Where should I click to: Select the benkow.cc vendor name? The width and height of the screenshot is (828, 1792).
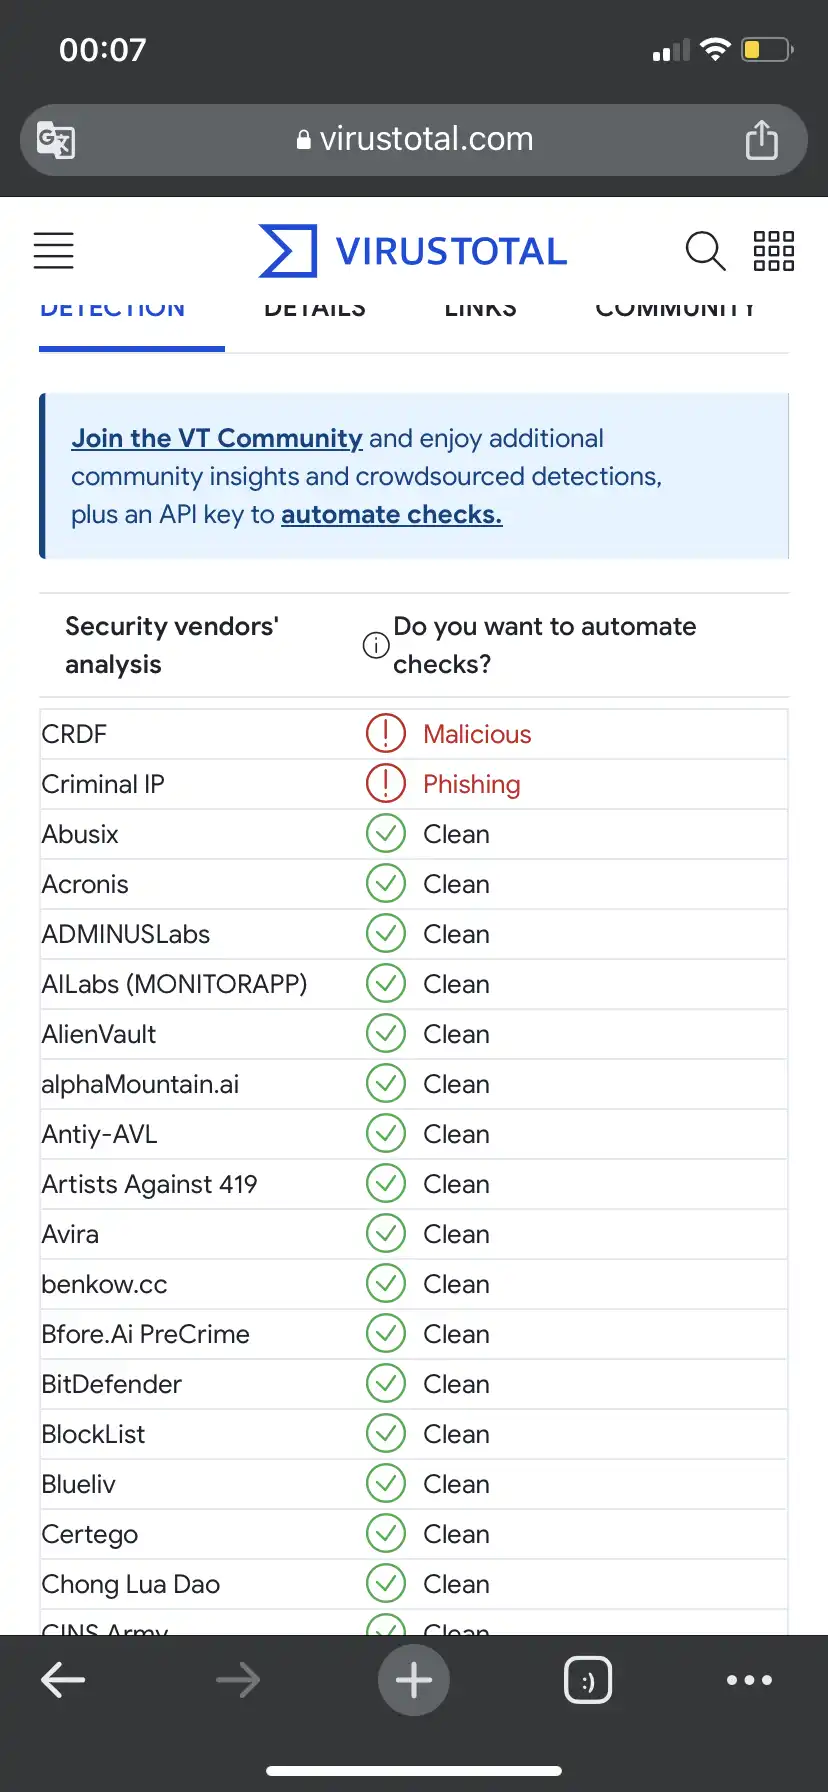point(104,1284)
